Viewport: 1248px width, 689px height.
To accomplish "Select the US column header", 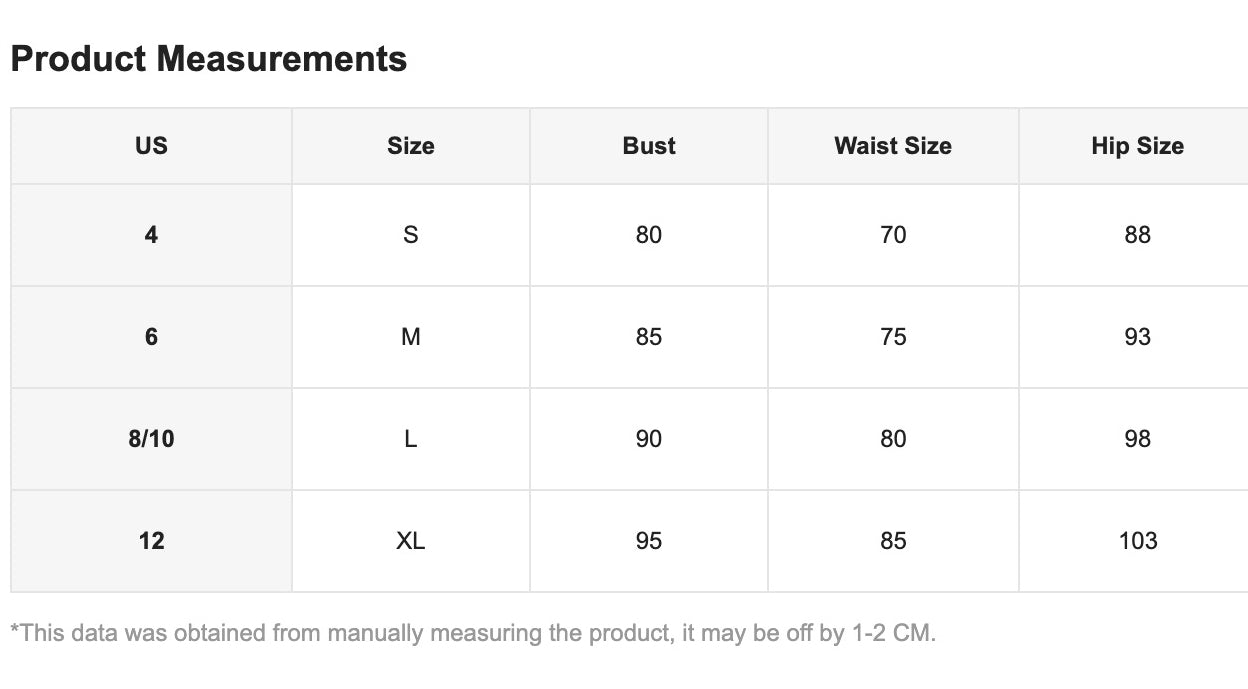I will [151, 146].
